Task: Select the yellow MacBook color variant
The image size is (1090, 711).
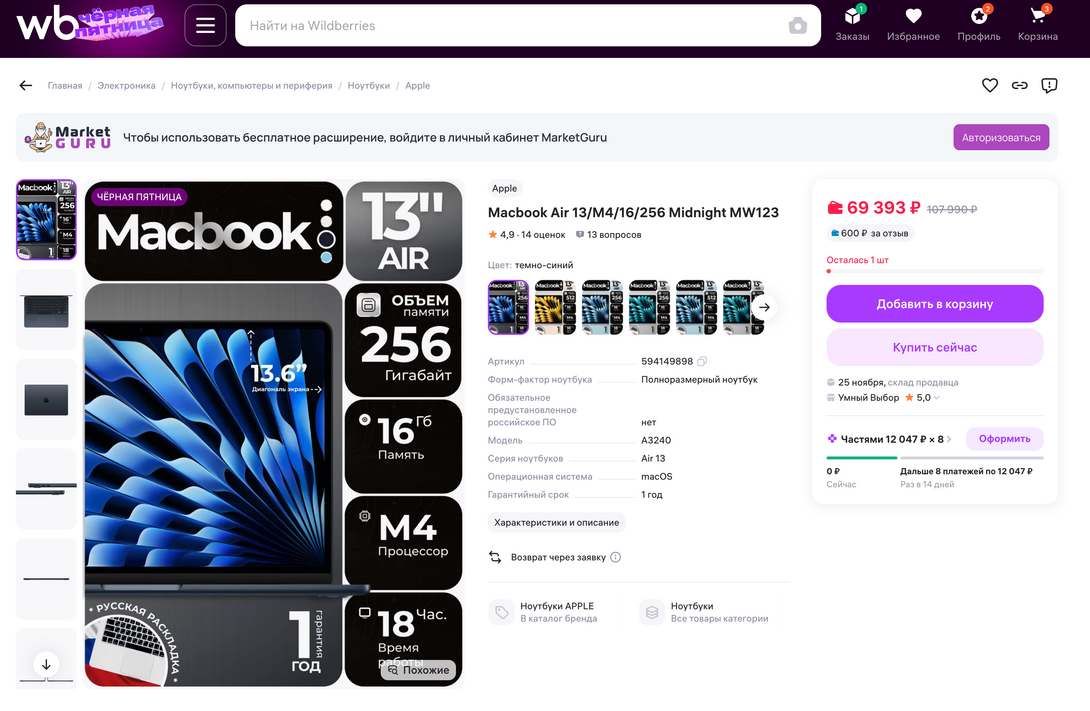Action: click(555, 307)
